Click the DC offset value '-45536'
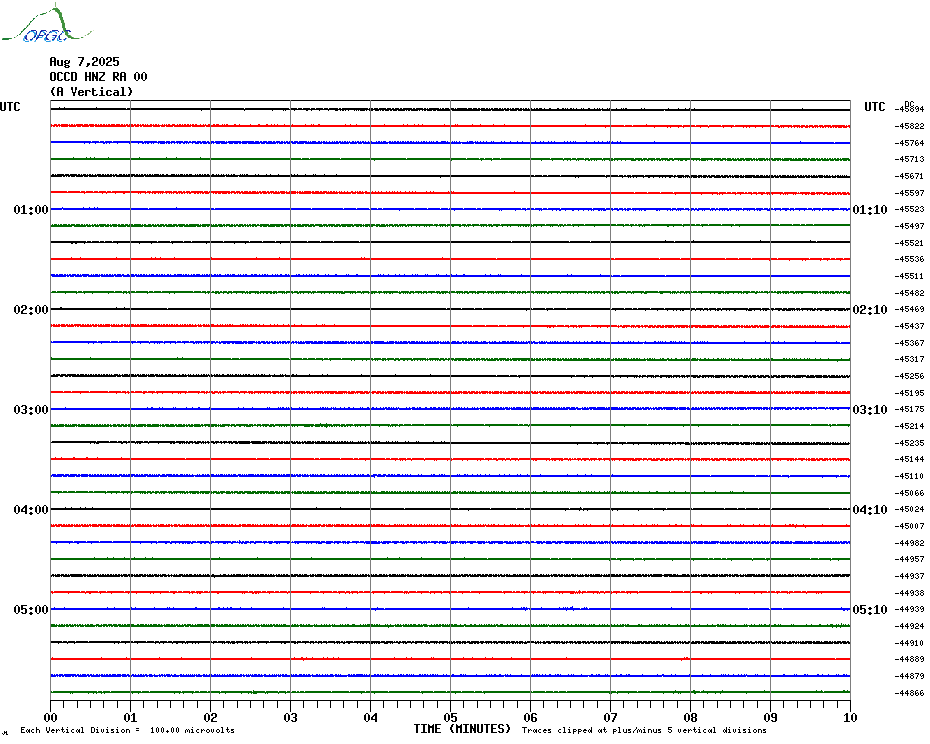Viewport: 930px width, 744px height. coord(909,259)
